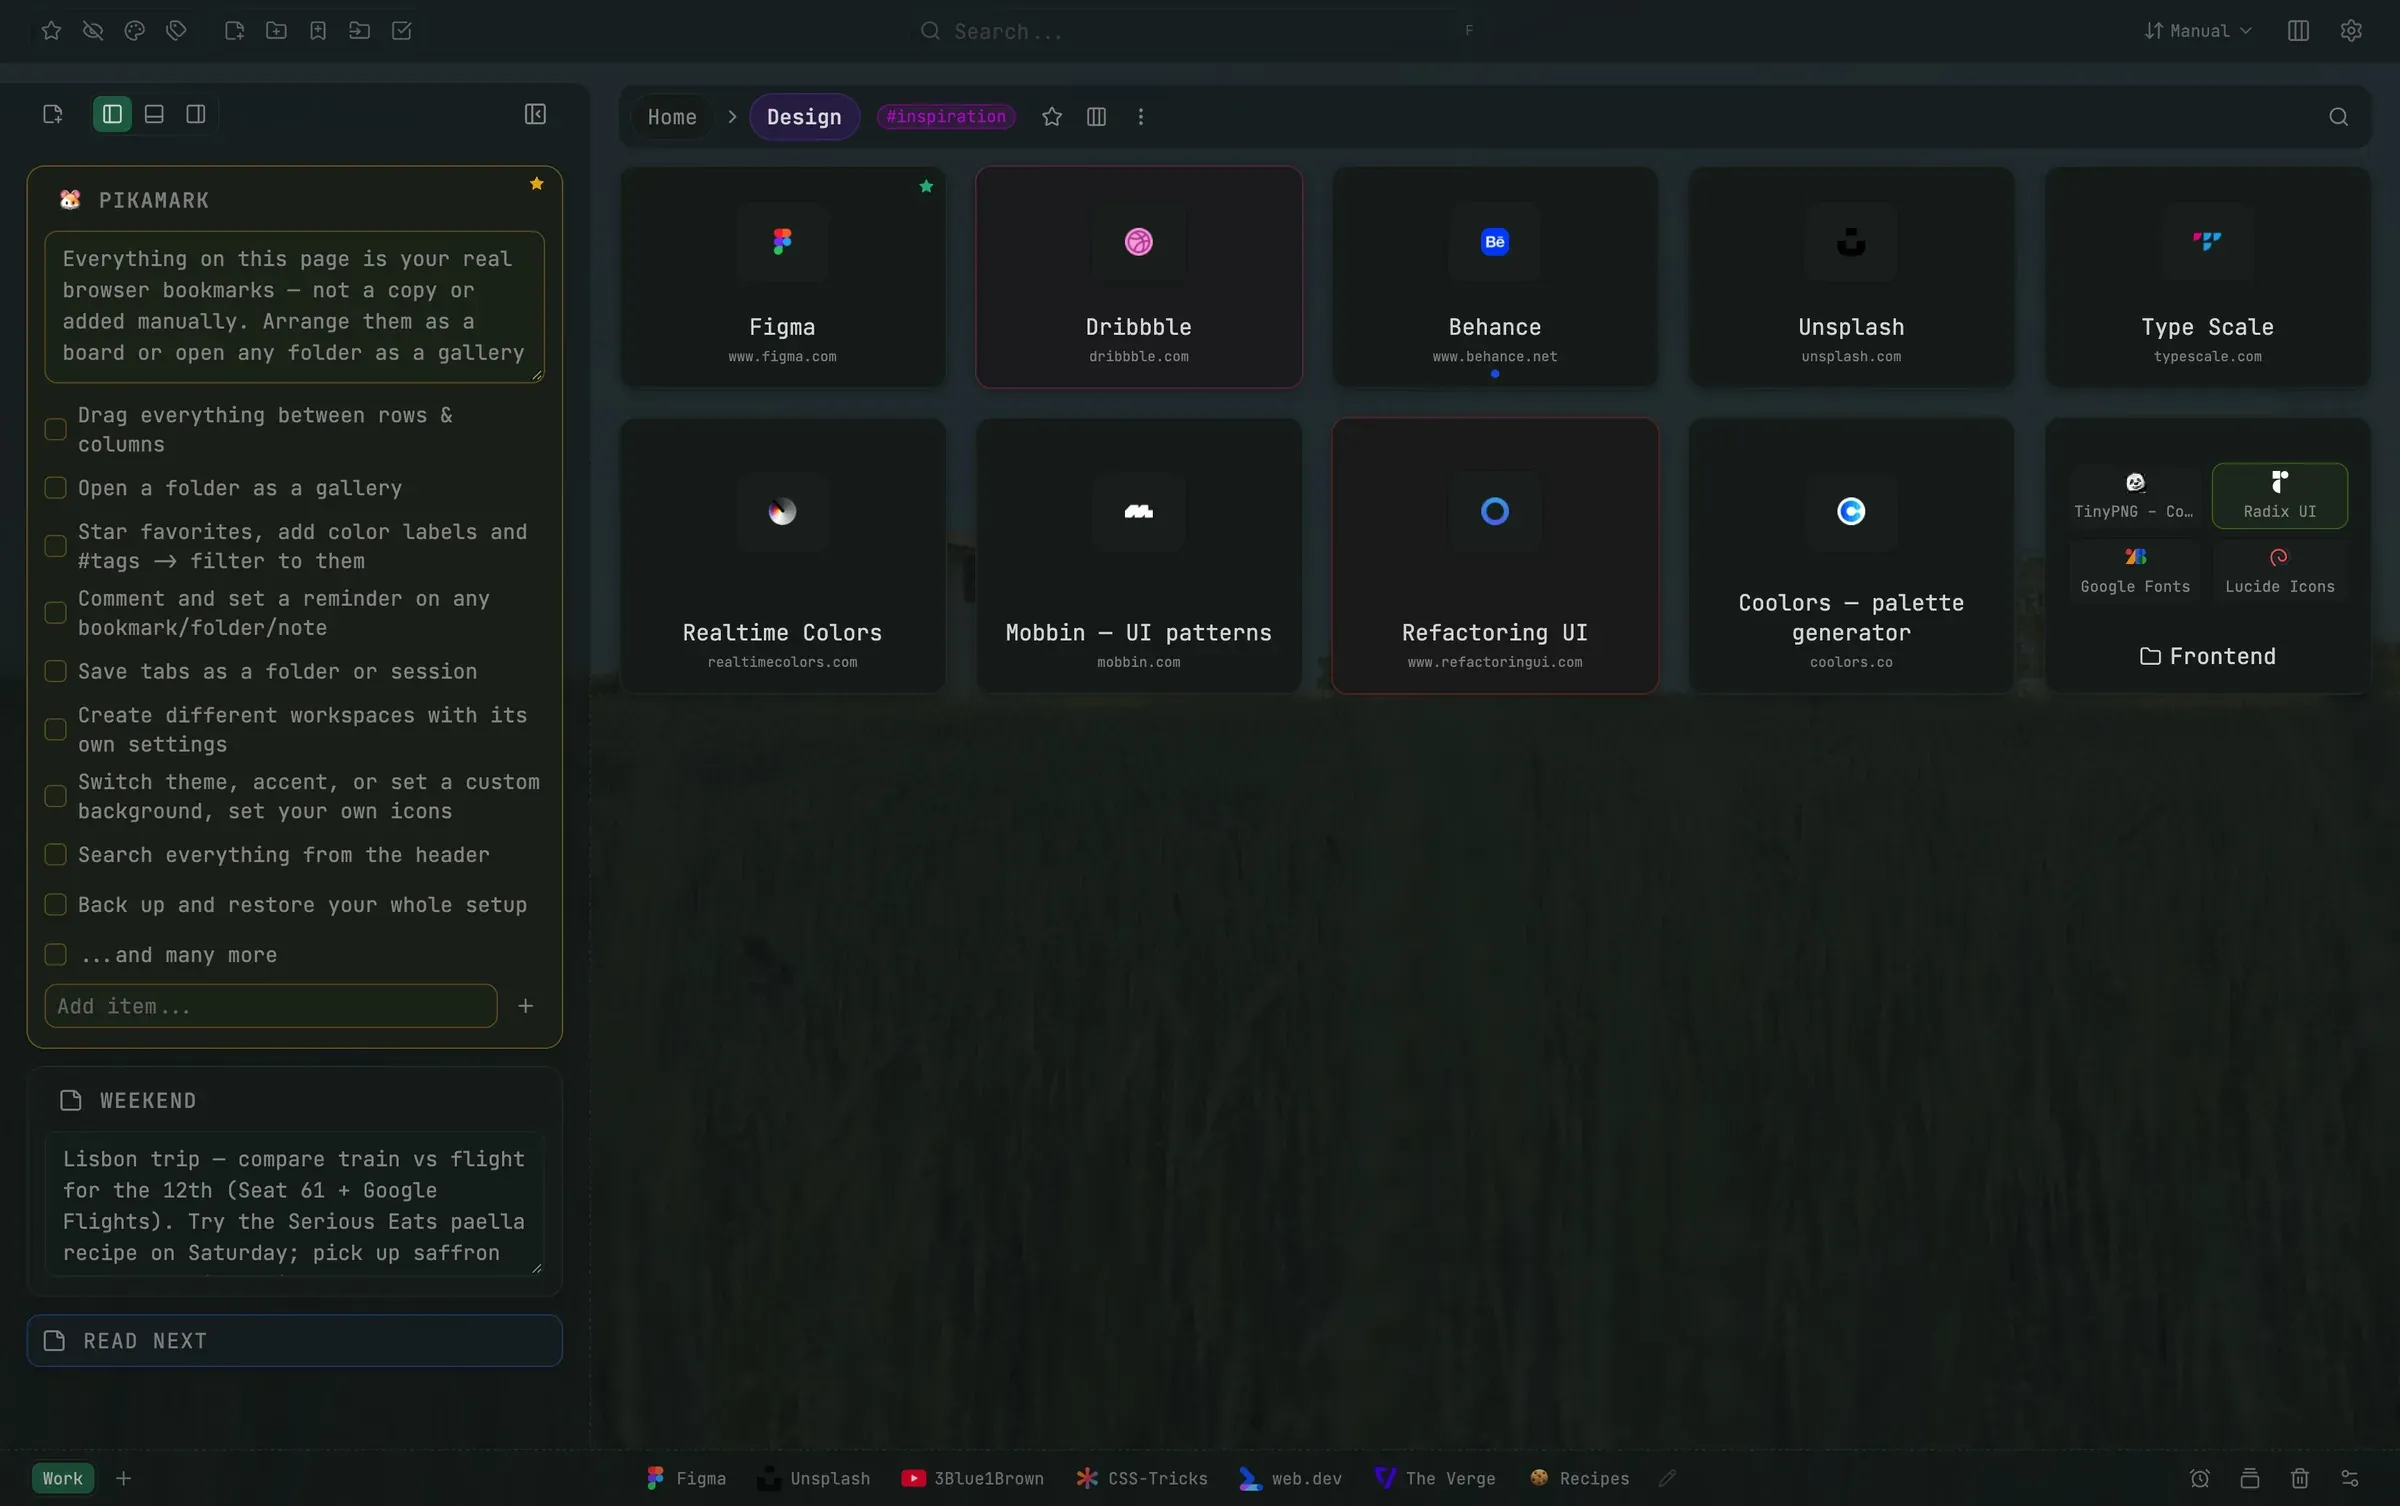The height and width of the screenshot is (1506, 2400).
Task: Click the reminders alarm clock icon
Action: point(2200,1478)
